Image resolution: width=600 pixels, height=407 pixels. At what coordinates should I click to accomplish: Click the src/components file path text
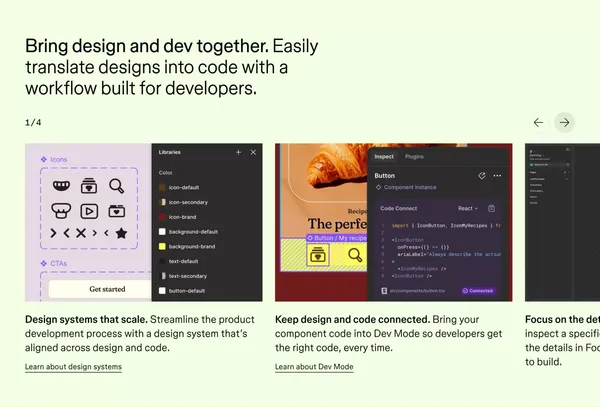pos(417,291)
